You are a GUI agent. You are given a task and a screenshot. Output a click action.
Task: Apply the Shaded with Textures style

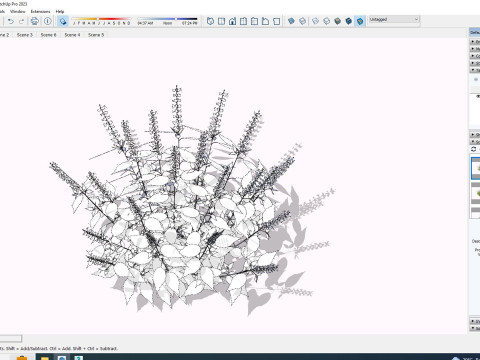click(348, 21)
